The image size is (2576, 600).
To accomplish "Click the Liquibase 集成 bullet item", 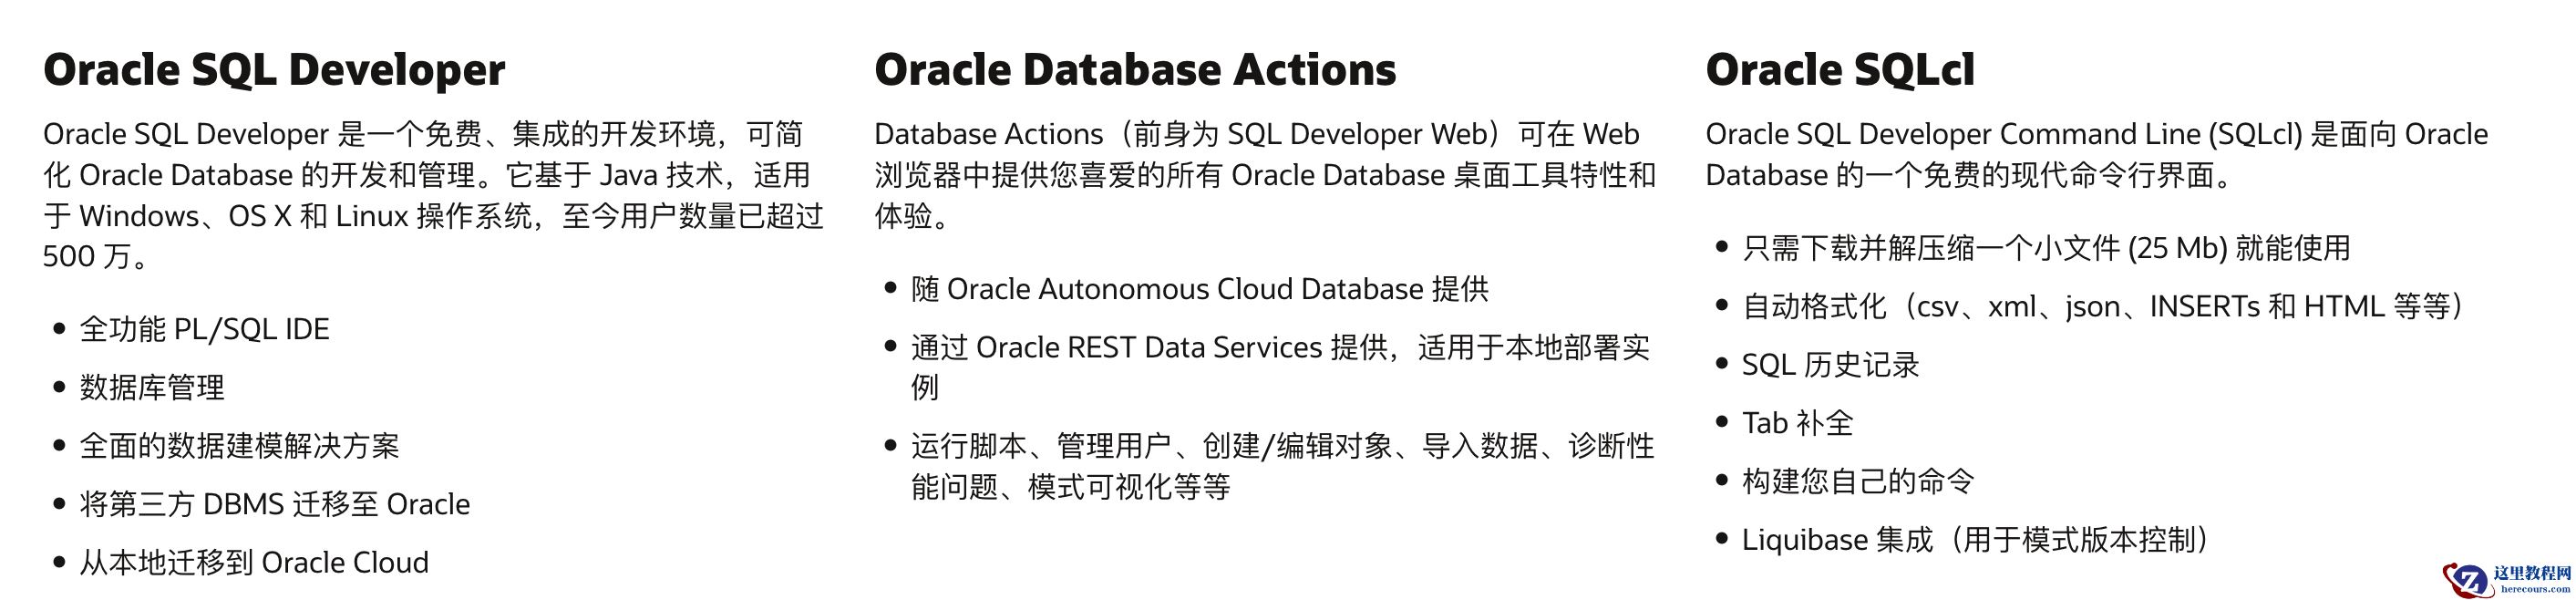I will [1975, 540].
